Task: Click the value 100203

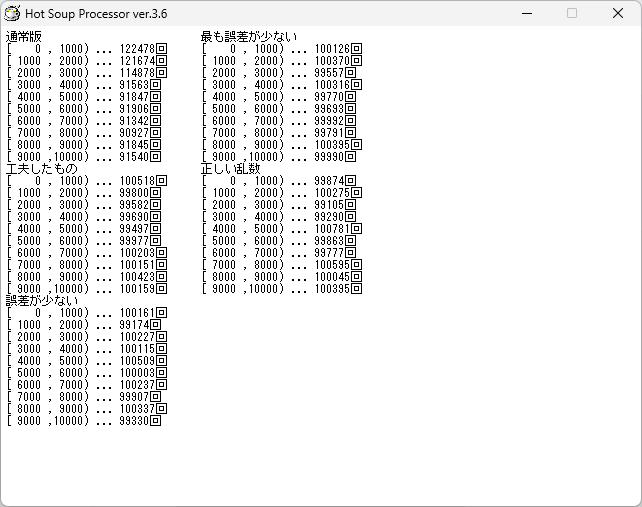Action: (137, 253)
